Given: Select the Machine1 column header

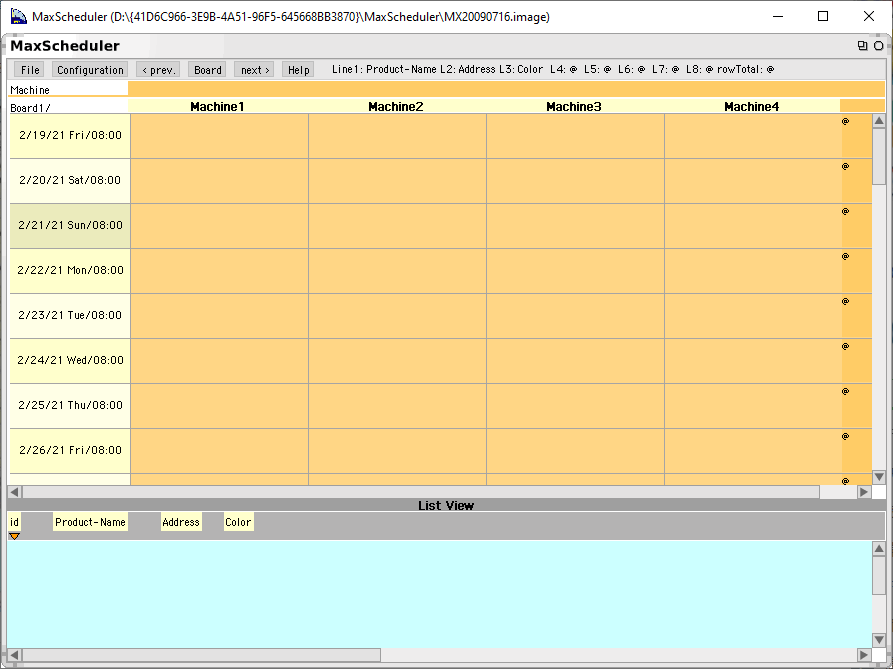Looking at the screenshot, I should click(x=217, y=106).
